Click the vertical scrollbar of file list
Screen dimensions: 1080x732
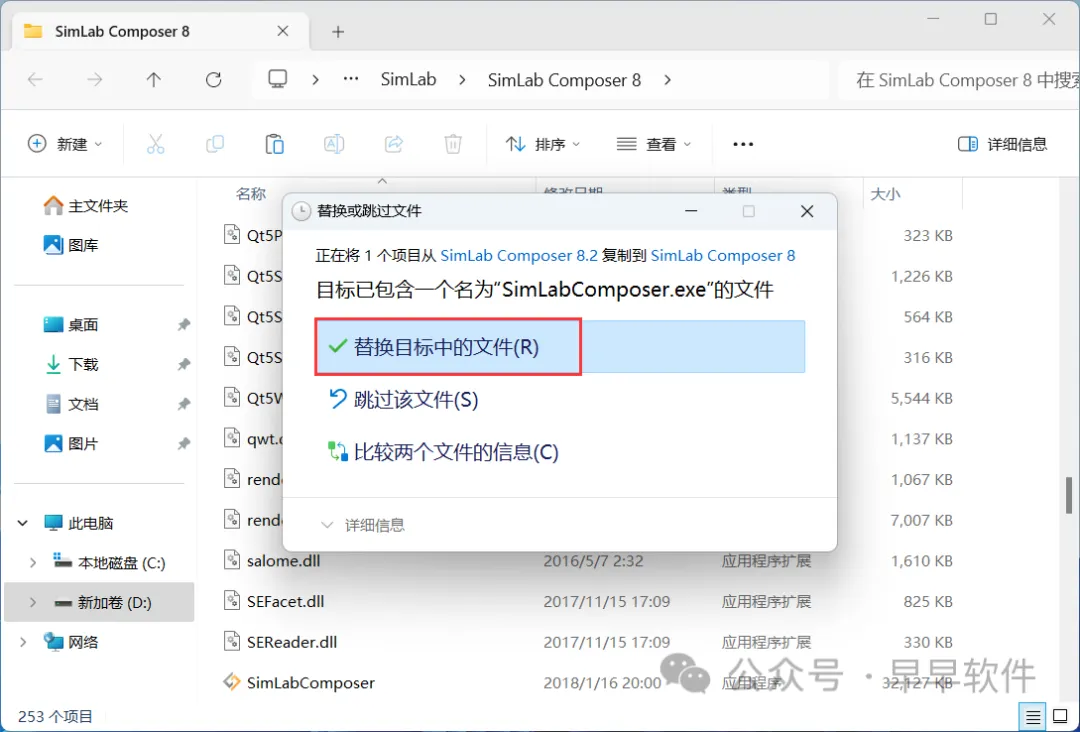pos(1068,494)
